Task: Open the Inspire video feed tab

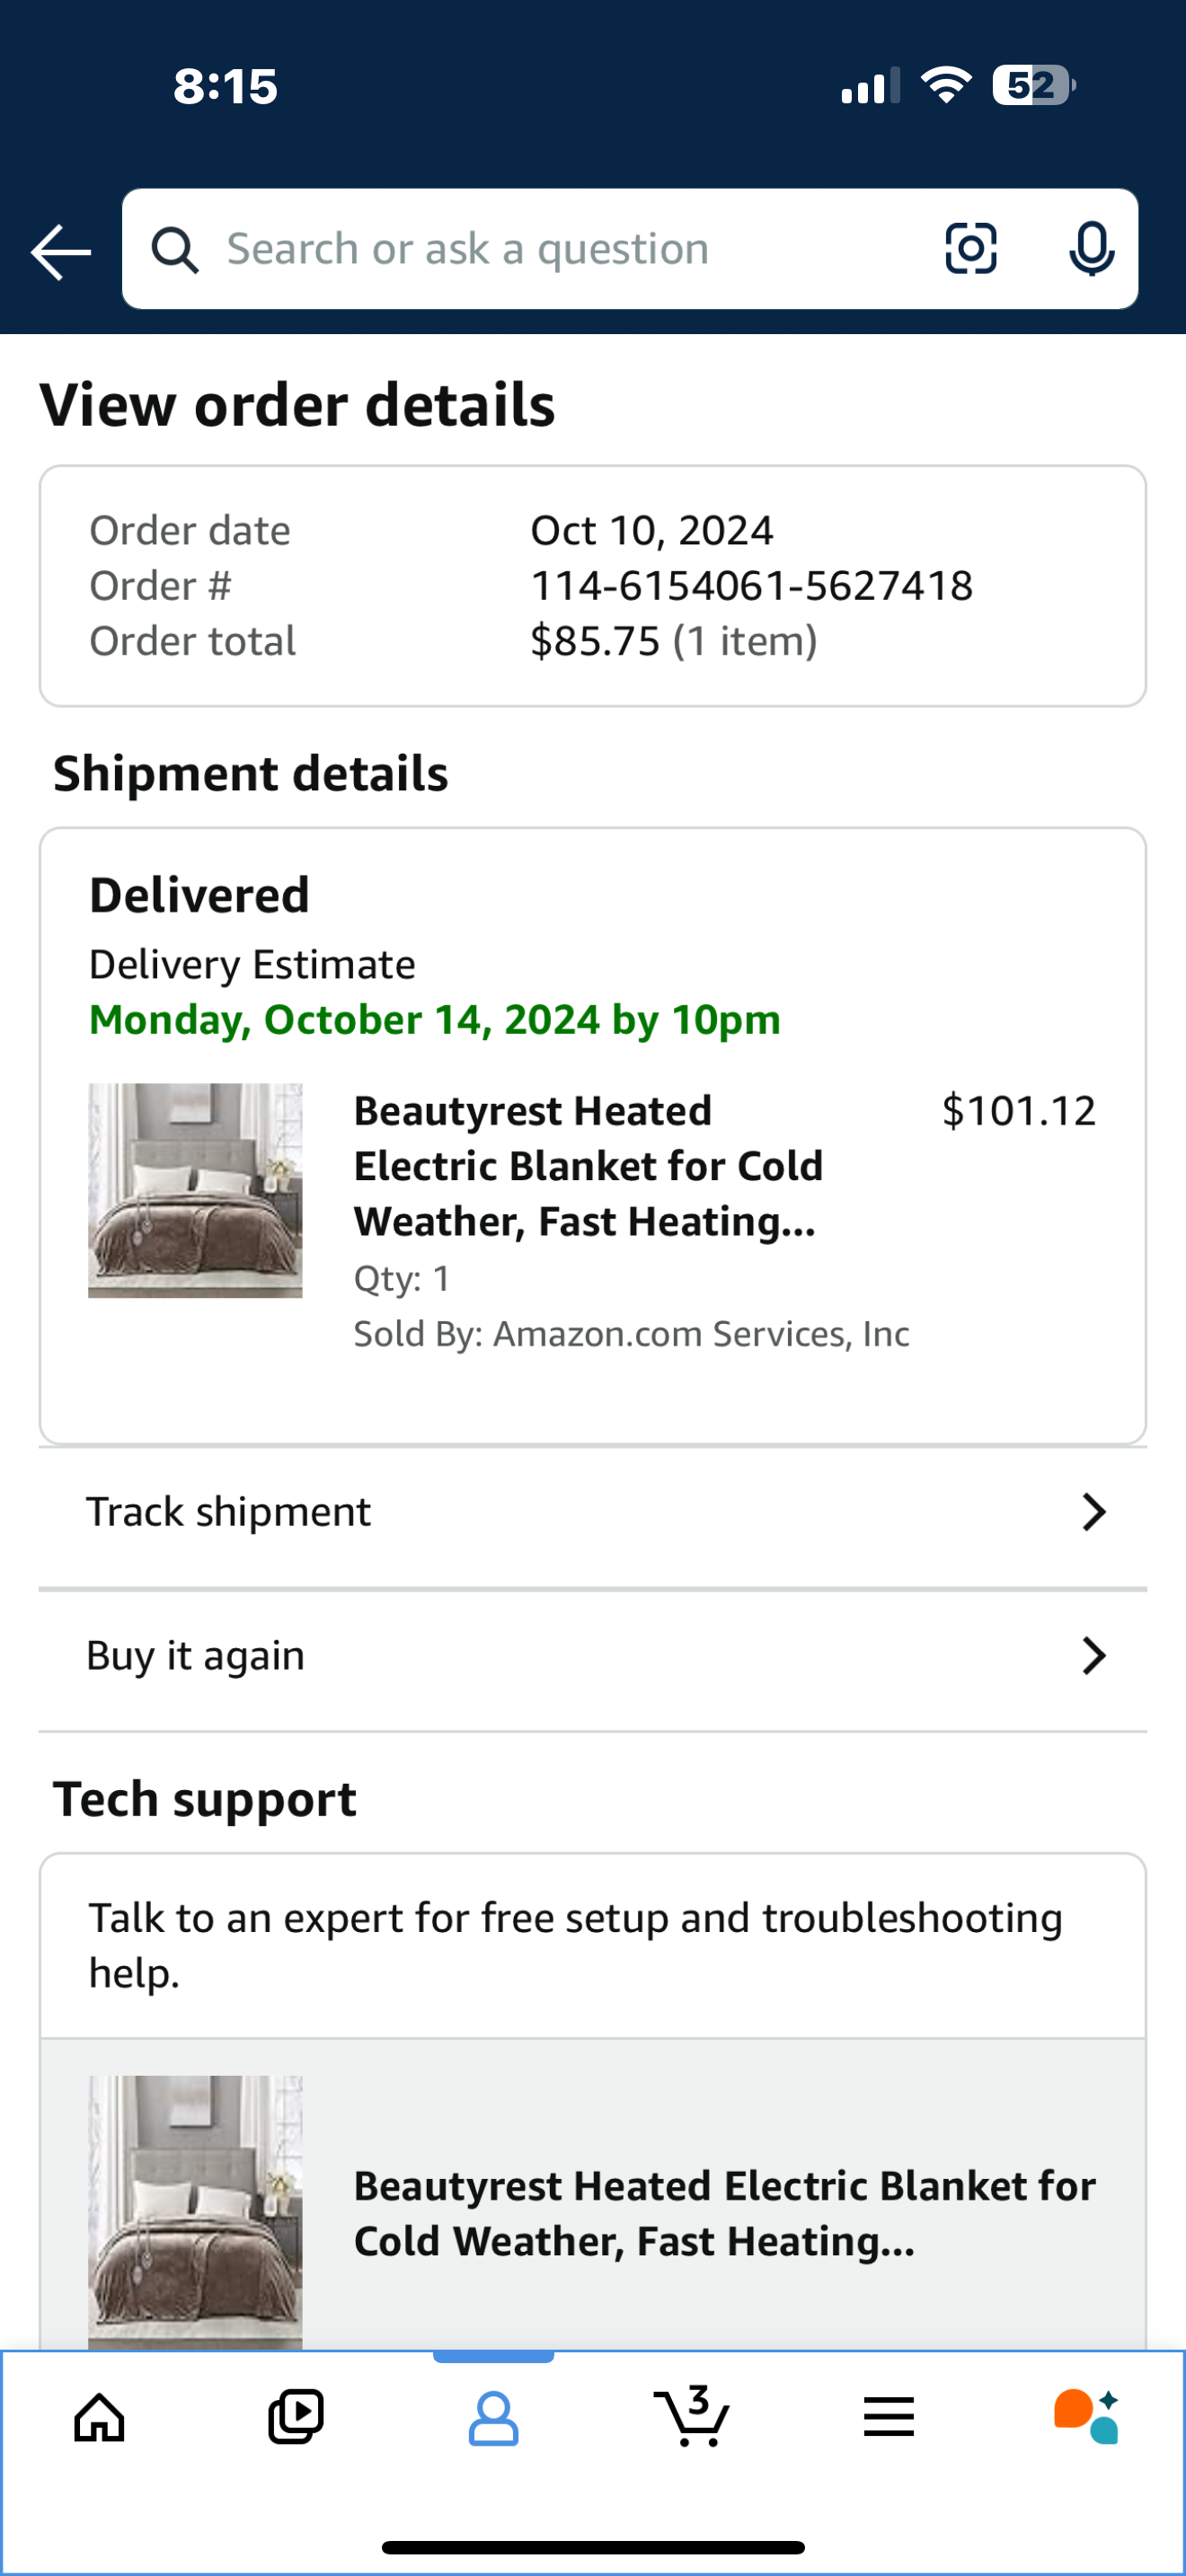Action: [296, 2418]
